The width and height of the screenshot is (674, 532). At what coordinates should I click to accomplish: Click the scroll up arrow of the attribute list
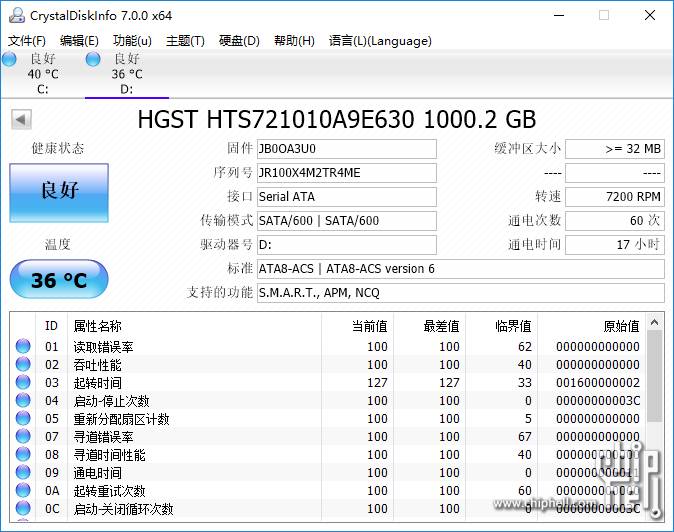click(x=655, y=322)
